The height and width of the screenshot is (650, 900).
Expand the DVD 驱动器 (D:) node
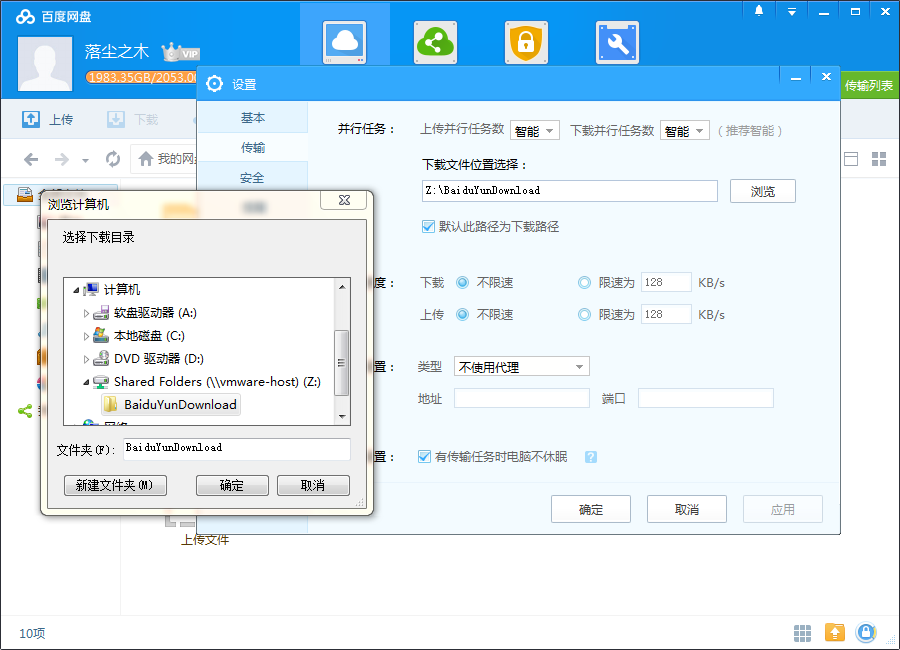(x=86, y=359)
